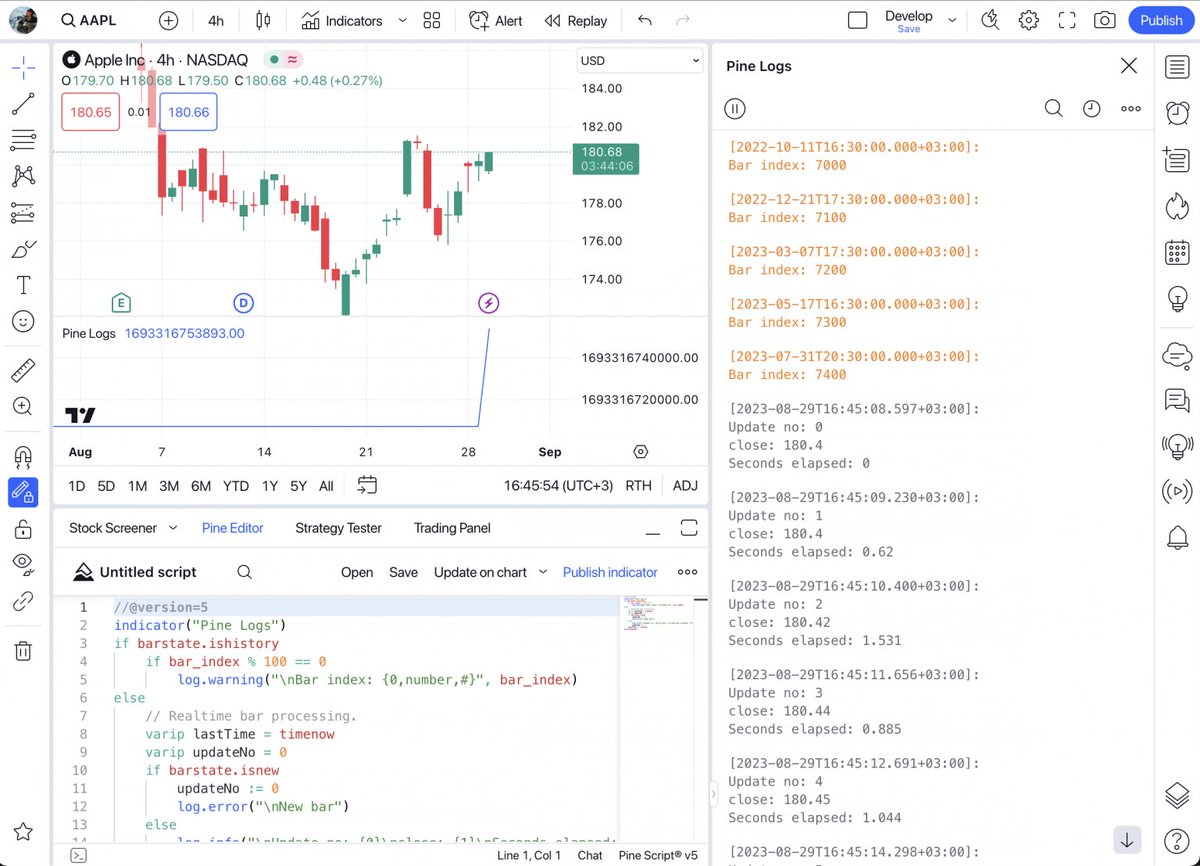Expand the Stock Screener dropdown arrow
Viewport: 1200px width, 866px height.
[173, 527]
